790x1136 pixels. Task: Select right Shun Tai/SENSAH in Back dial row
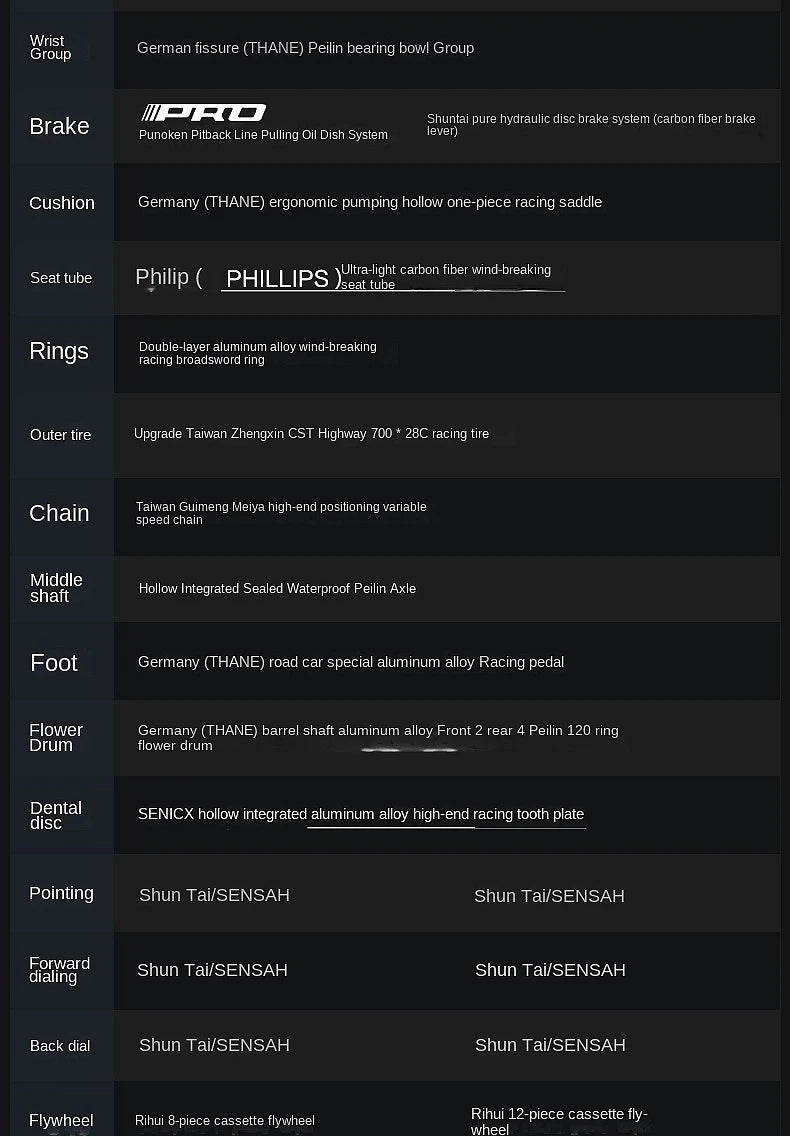pos(550,1045)
